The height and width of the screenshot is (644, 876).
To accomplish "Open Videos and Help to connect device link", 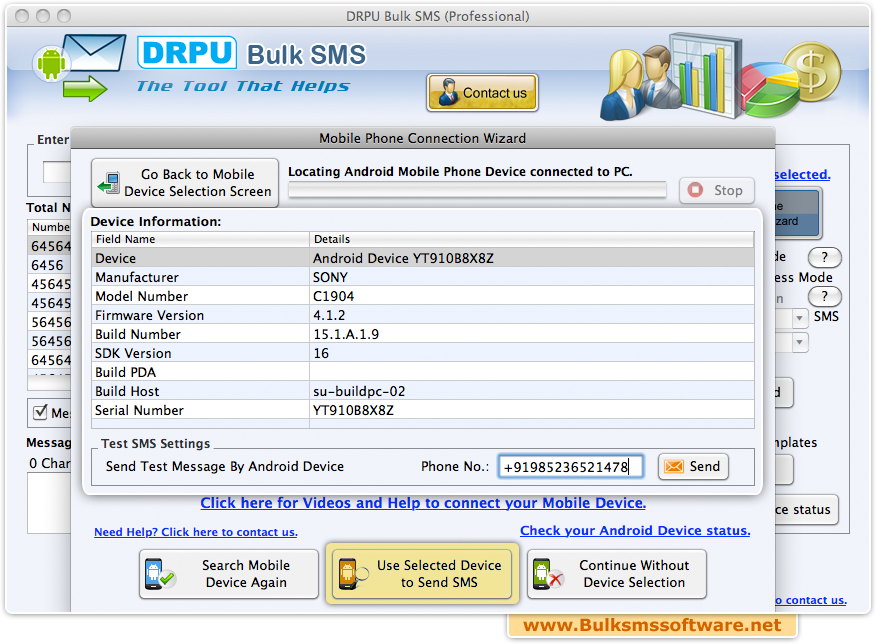I will click(x=423, y=503).
